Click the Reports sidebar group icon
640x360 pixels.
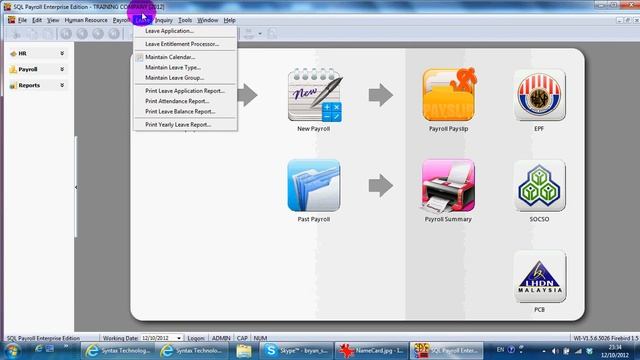[x=13, y=85]
